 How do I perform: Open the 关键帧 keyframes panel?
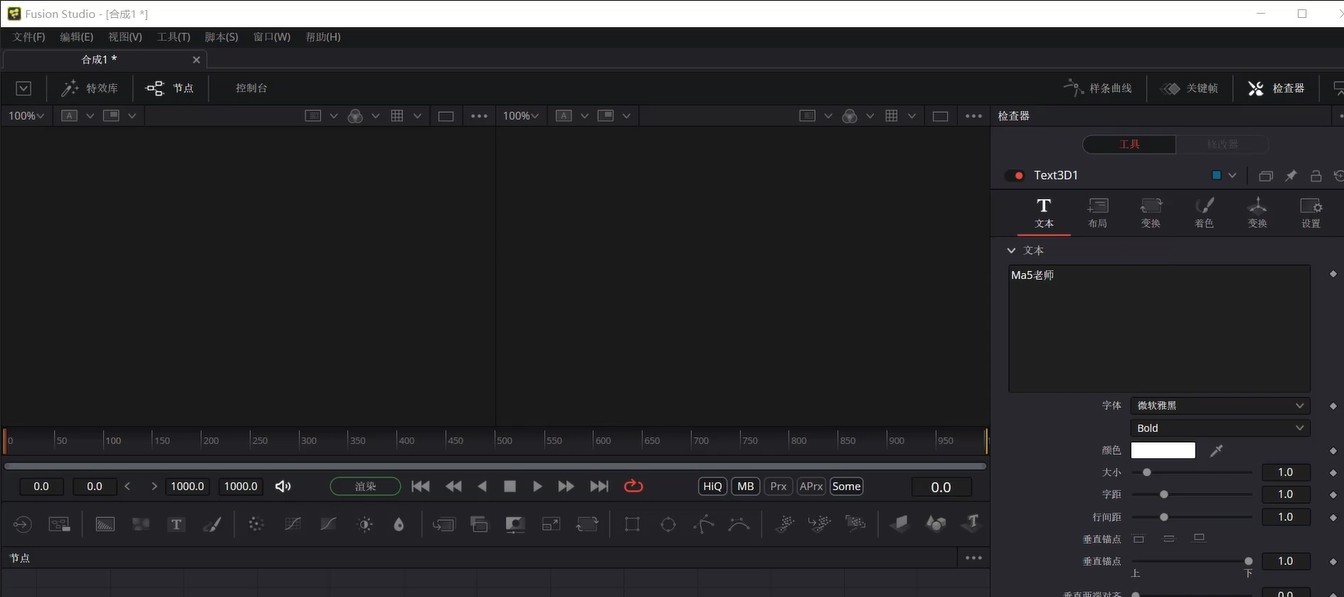[x=1189, y=88]
